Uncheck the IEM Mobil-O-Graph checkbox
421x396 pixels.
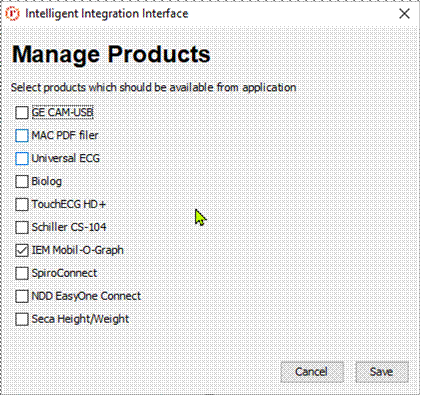pos(22,251)
